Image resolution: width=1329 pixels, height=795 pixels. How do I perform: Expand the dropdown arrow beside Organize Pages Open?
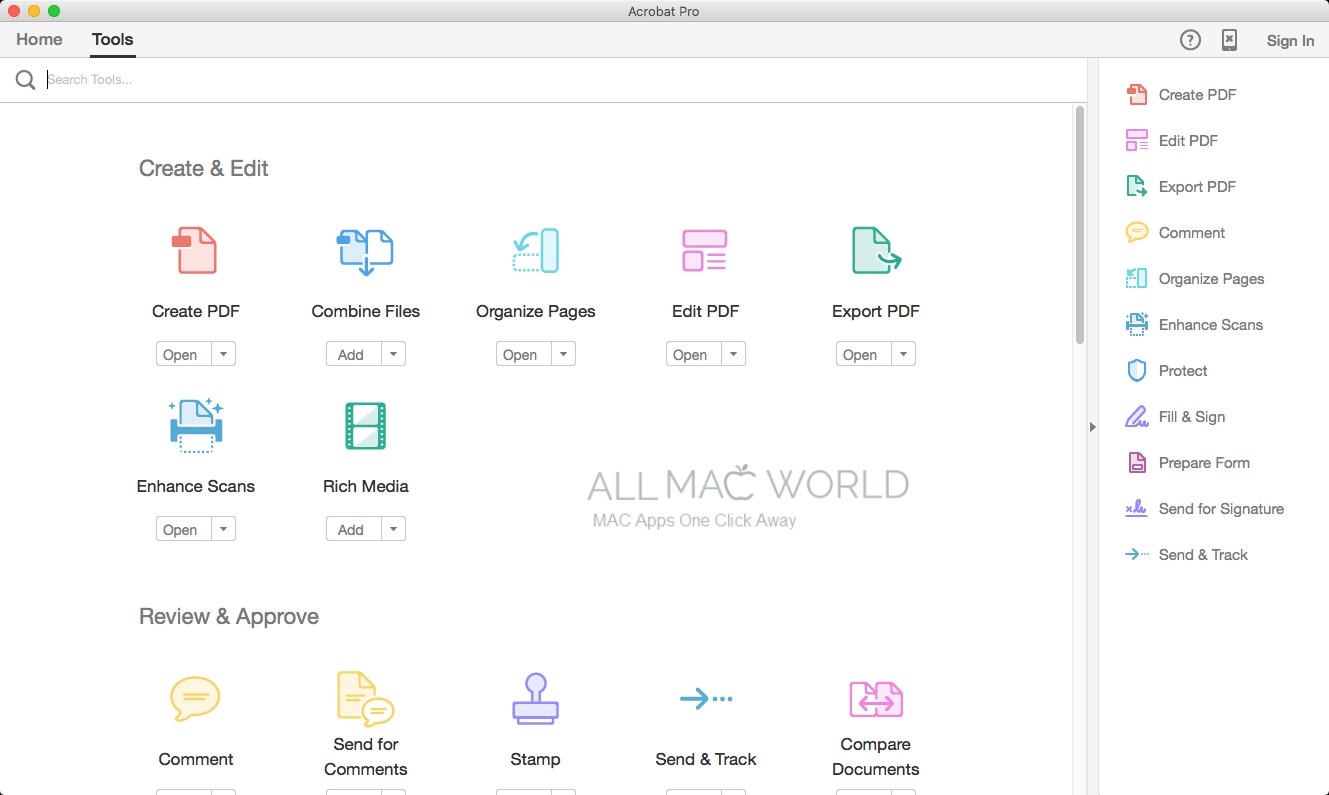click(x=563, y=355)
